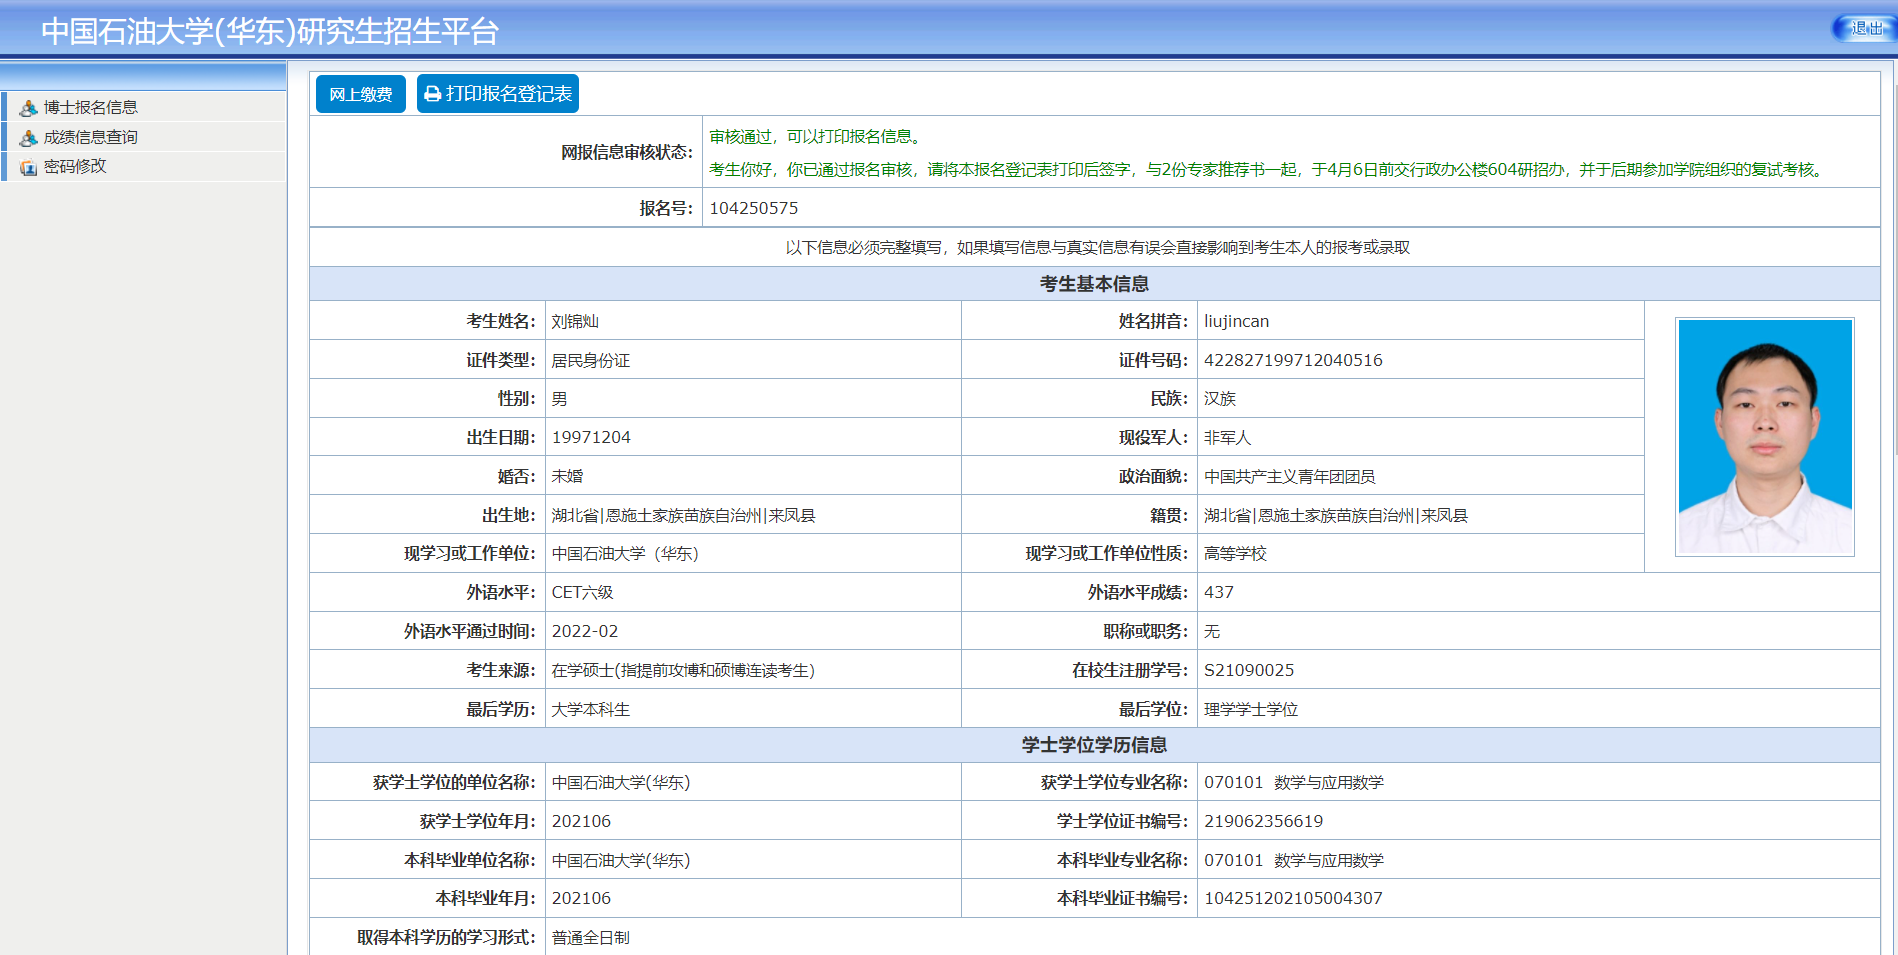Viewport: 1898px width, 955px height.
Task: Click the 普通全日制 value
Action: [591, 937]
